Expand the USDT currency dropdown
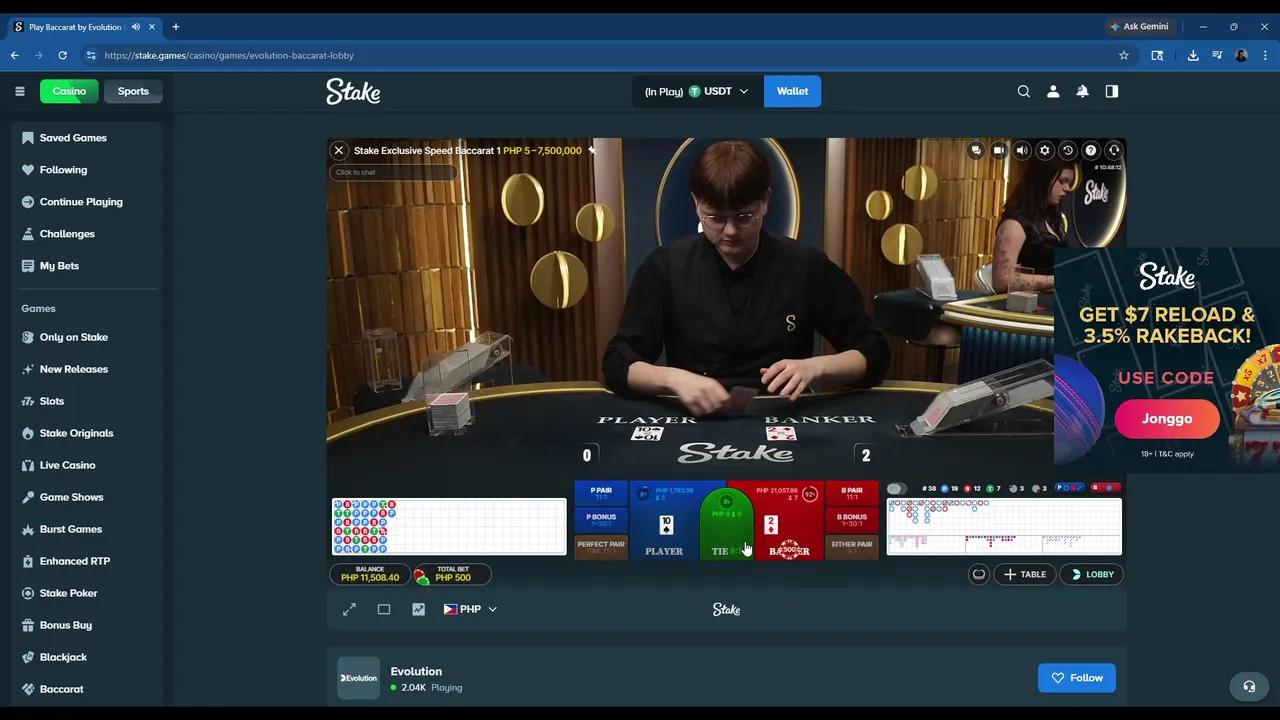 click(699, 91)
